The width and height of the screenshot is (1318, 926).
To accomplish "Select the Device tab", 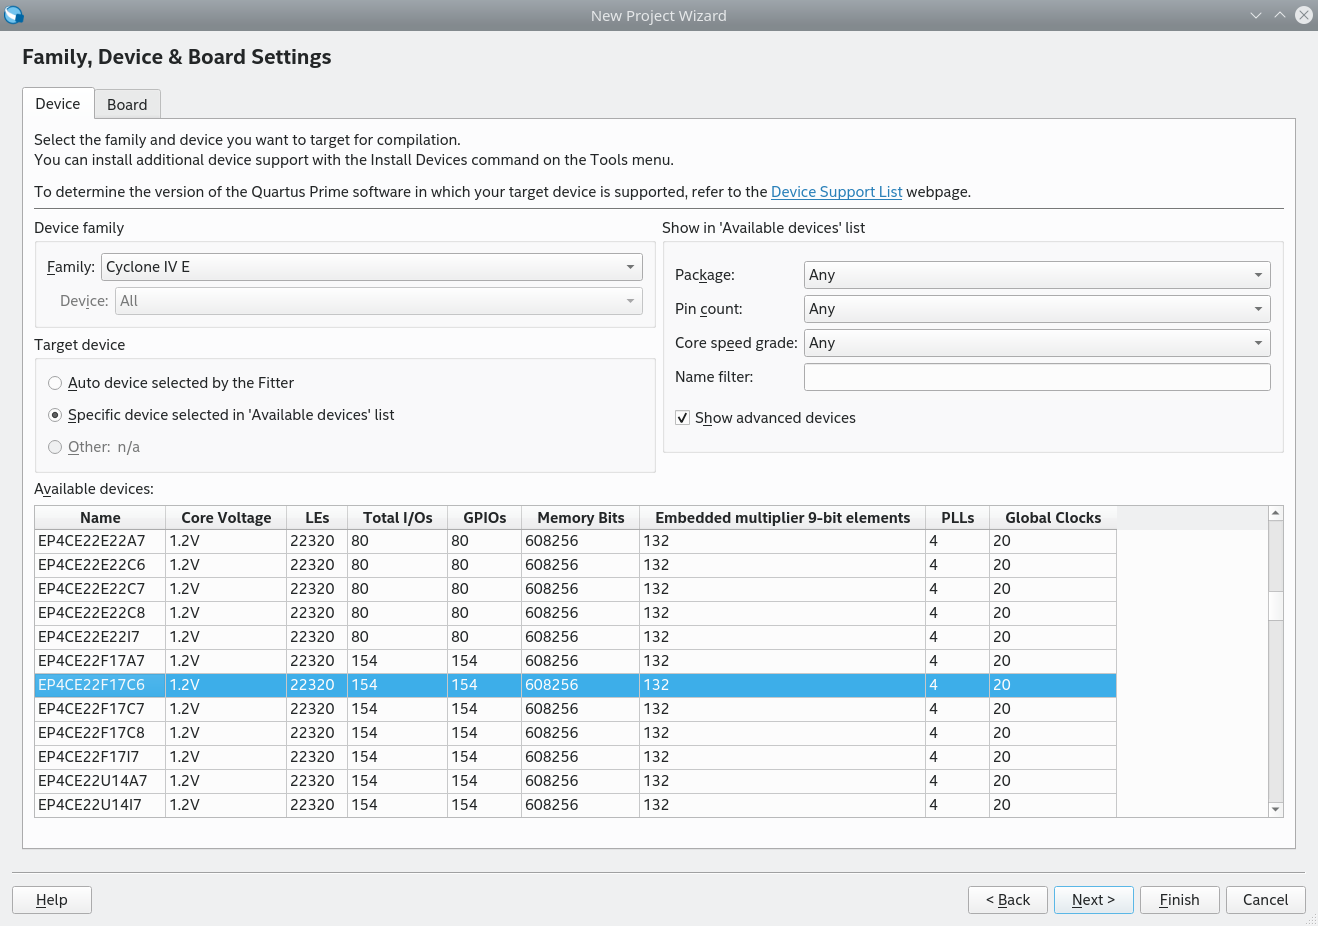I will [58, 103].
